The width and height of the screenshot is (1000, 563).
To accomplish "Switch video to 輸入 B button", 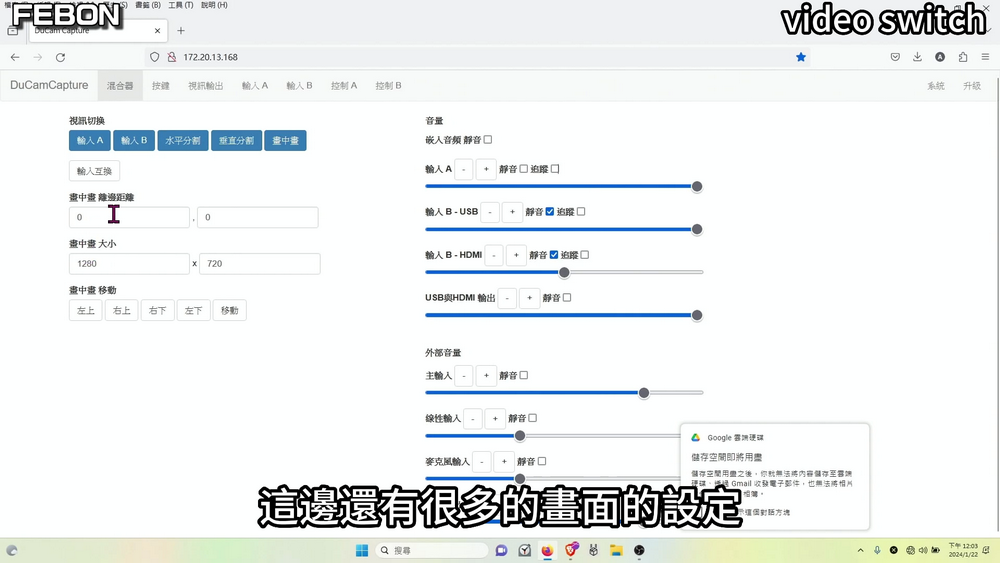I will [134, 140].
